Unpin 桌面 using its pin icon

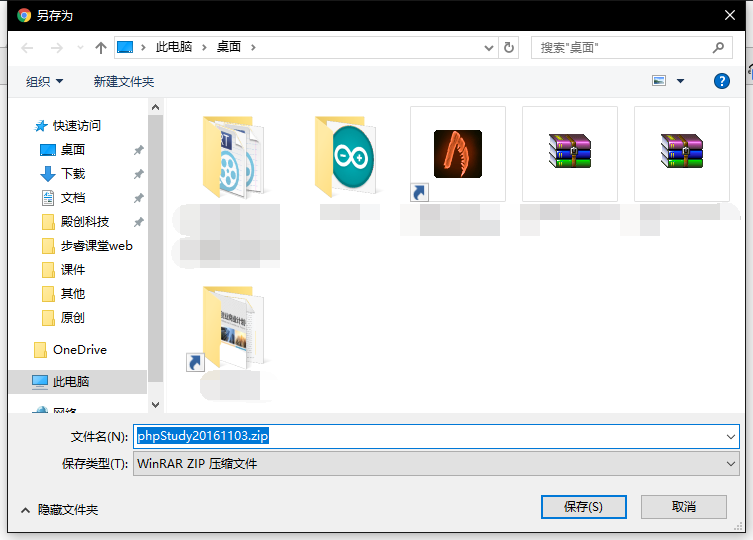coord(139,150)
